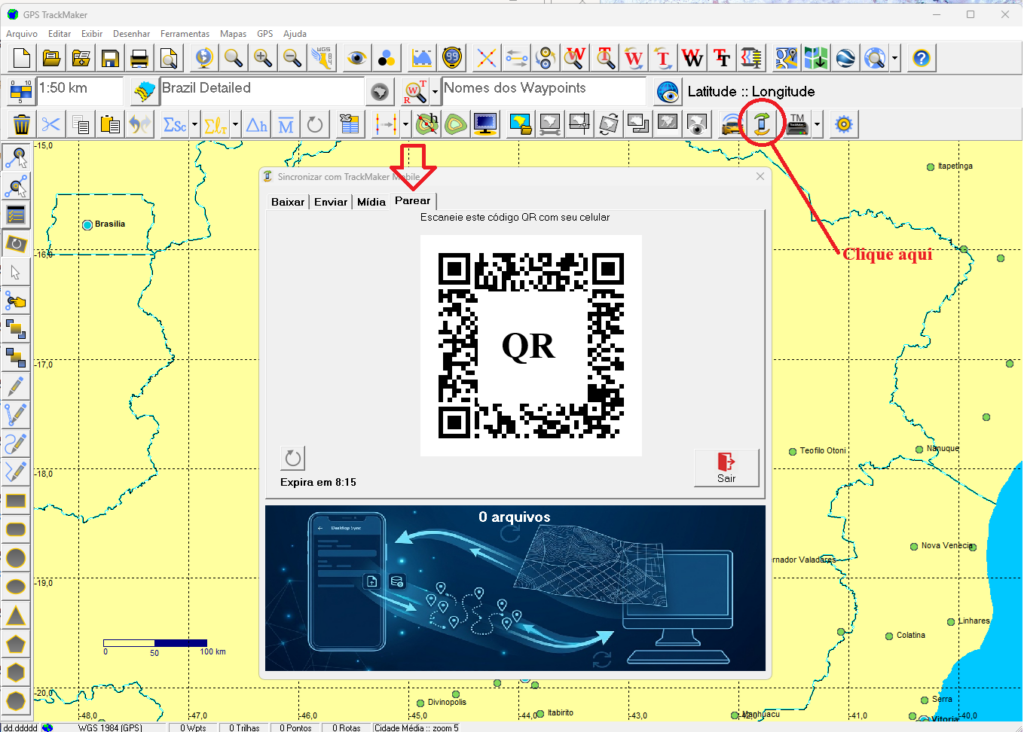
Task: Open the blue gear settings icon
Action: 843,124
